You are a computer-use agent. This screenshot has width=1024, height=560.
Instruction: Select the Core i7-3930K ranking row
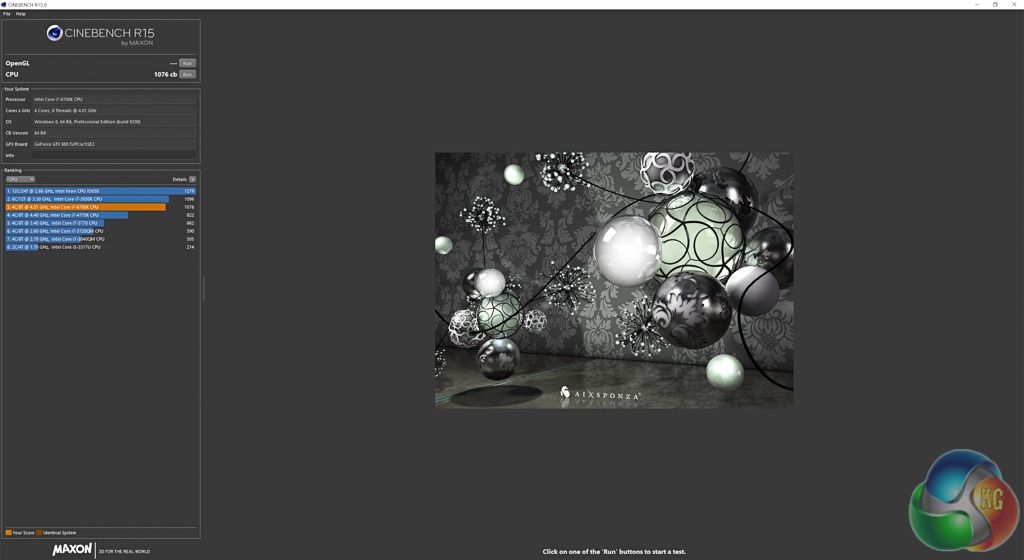coord(101,199)
